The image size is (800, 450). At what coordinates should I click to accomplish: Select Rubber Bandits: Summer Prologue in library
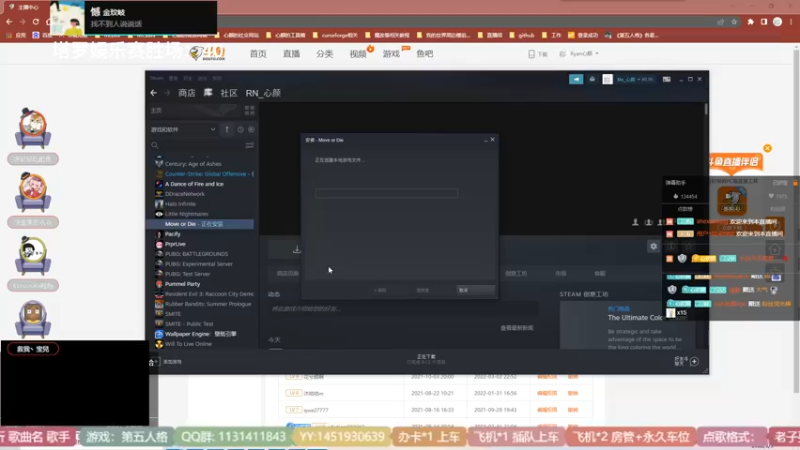(x=203, y=304)
